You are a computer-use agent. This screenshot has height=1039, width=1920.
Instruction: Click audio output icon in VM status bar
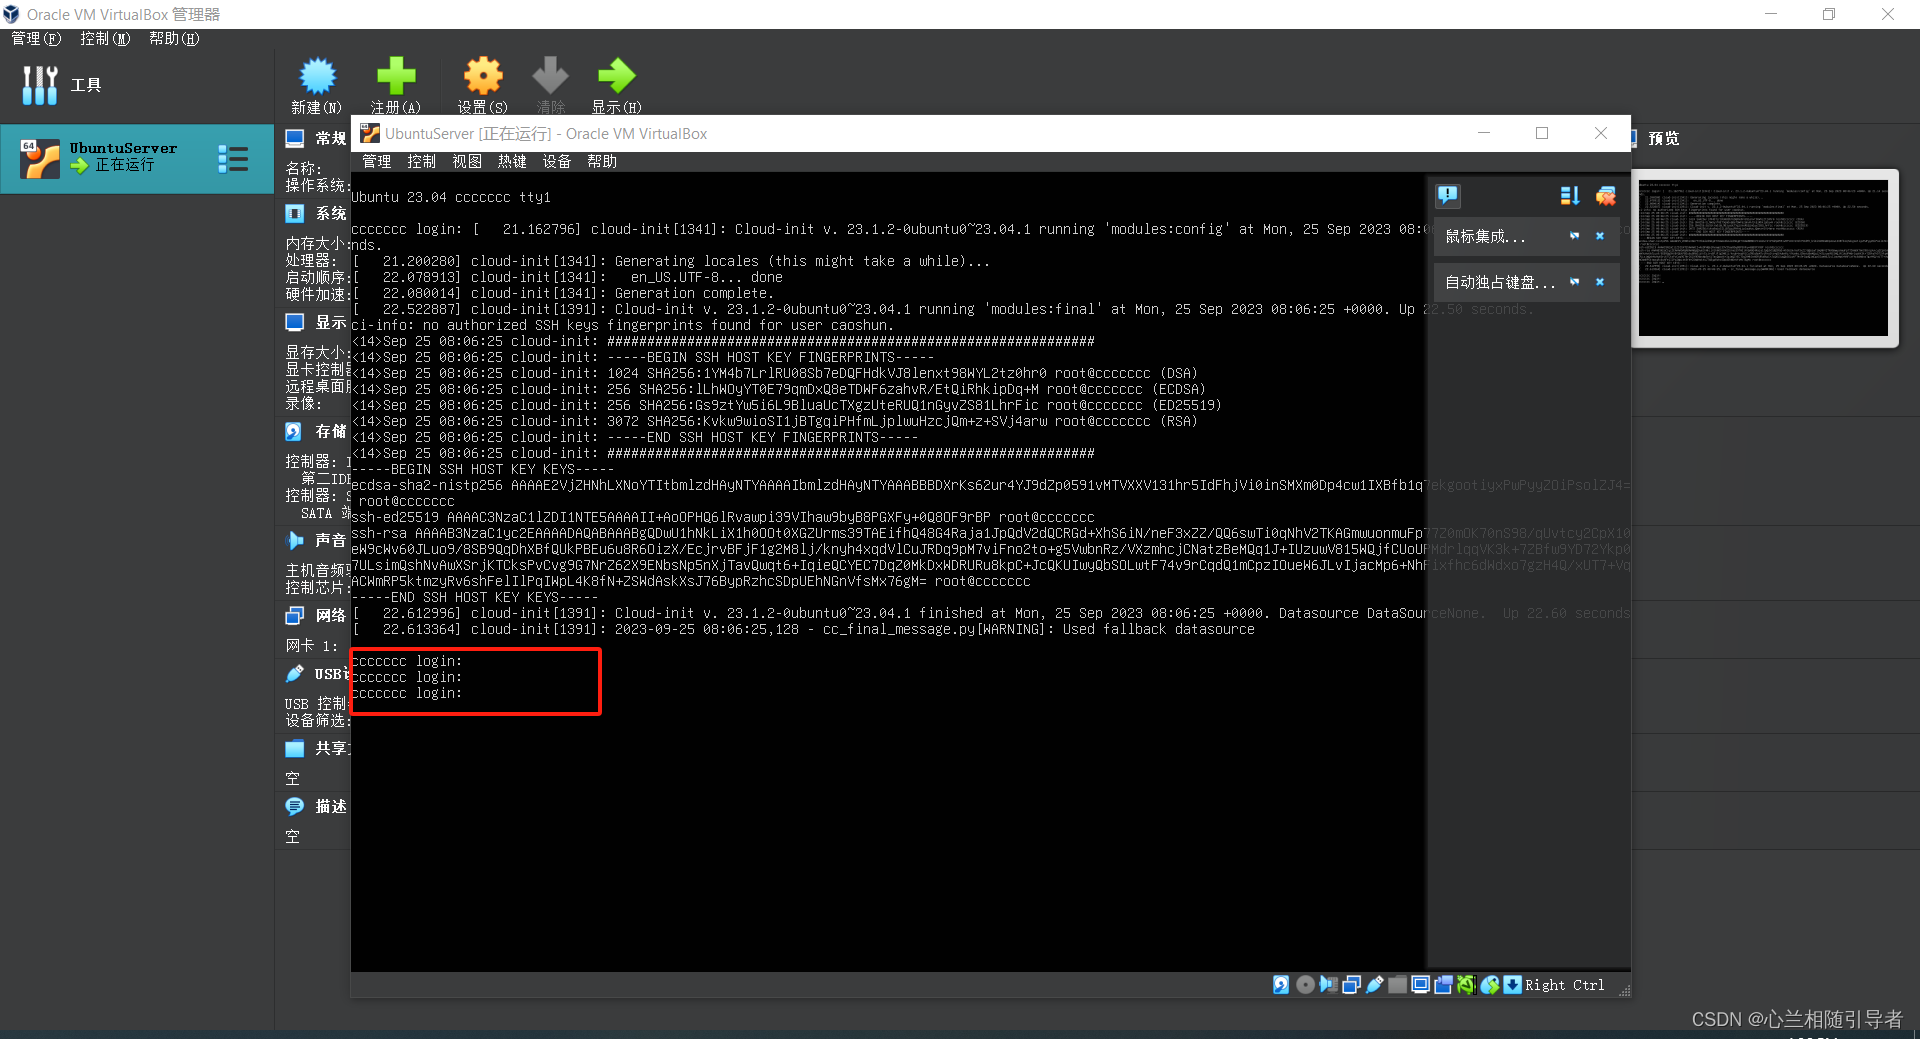click(x=1328, y=985)
